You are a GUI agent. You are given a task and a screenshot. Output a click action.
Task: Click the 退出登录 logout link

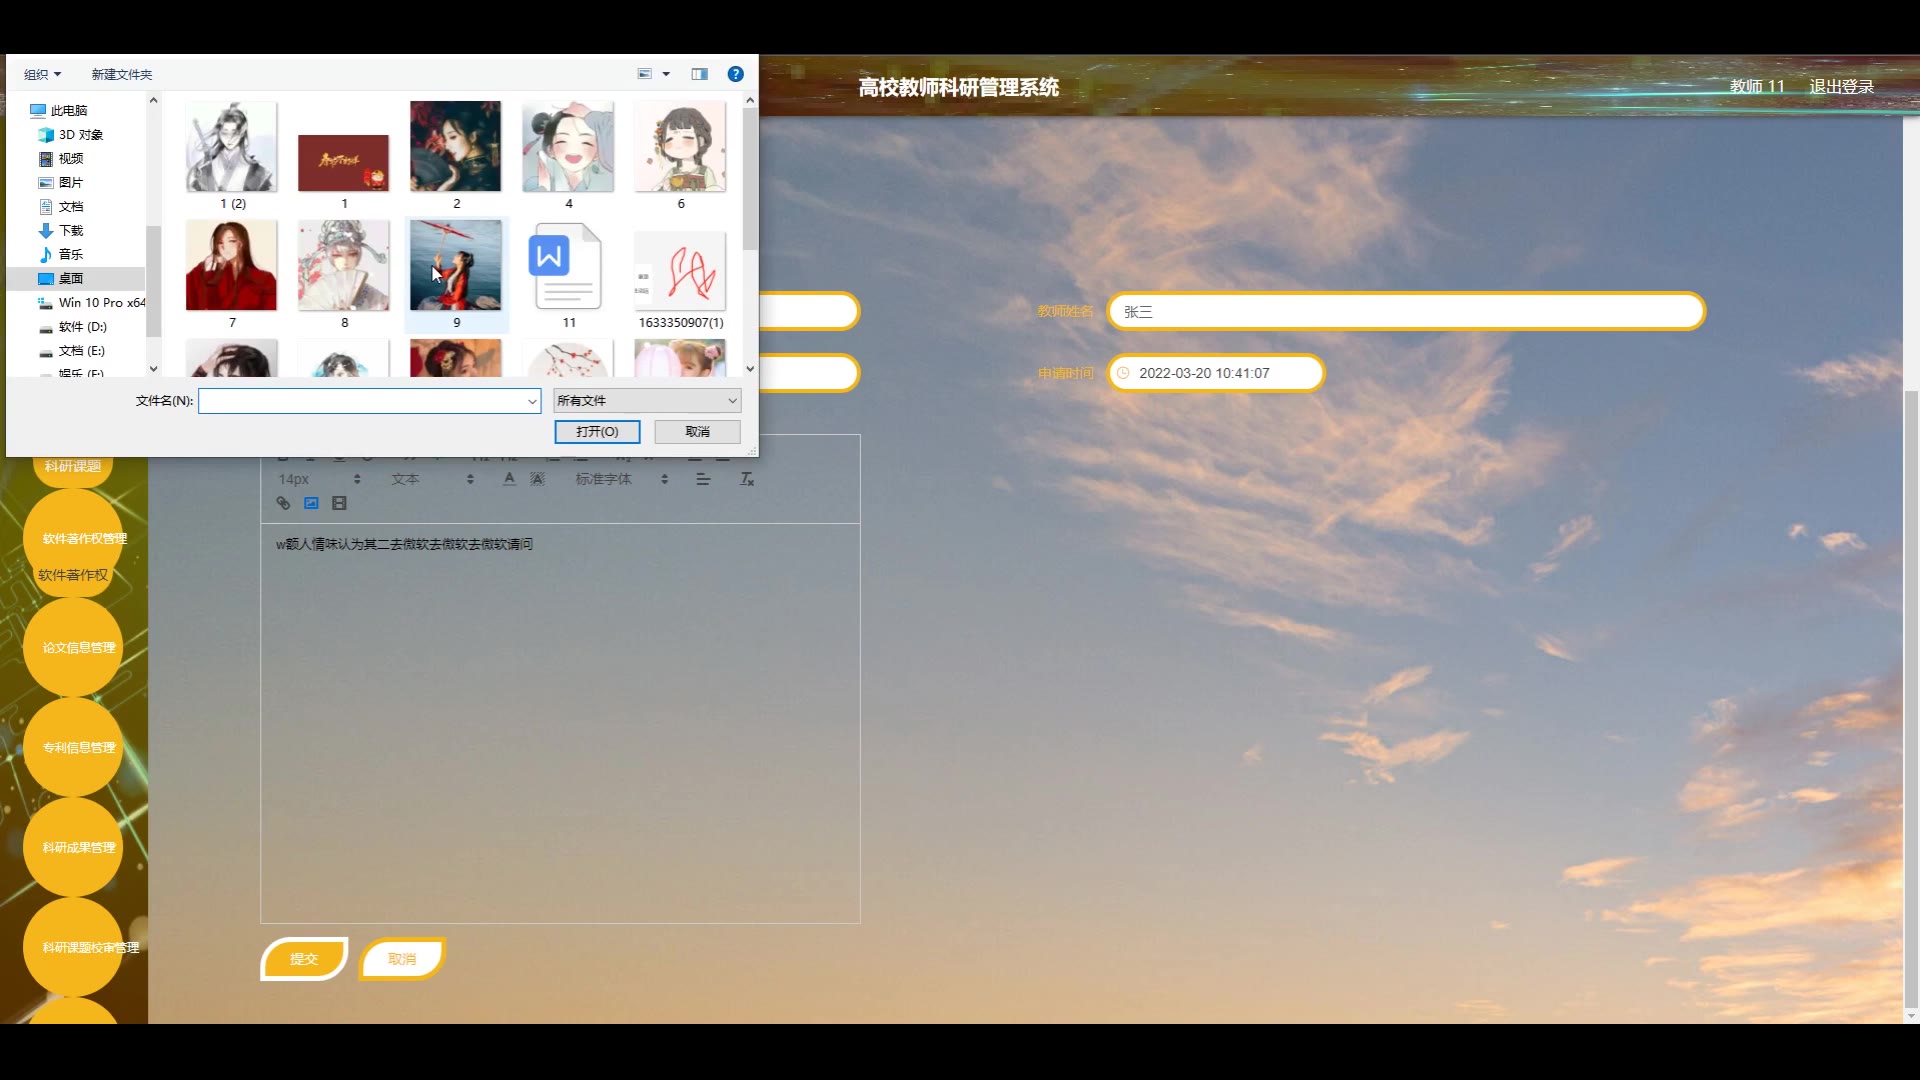(x=1841, y=86)
